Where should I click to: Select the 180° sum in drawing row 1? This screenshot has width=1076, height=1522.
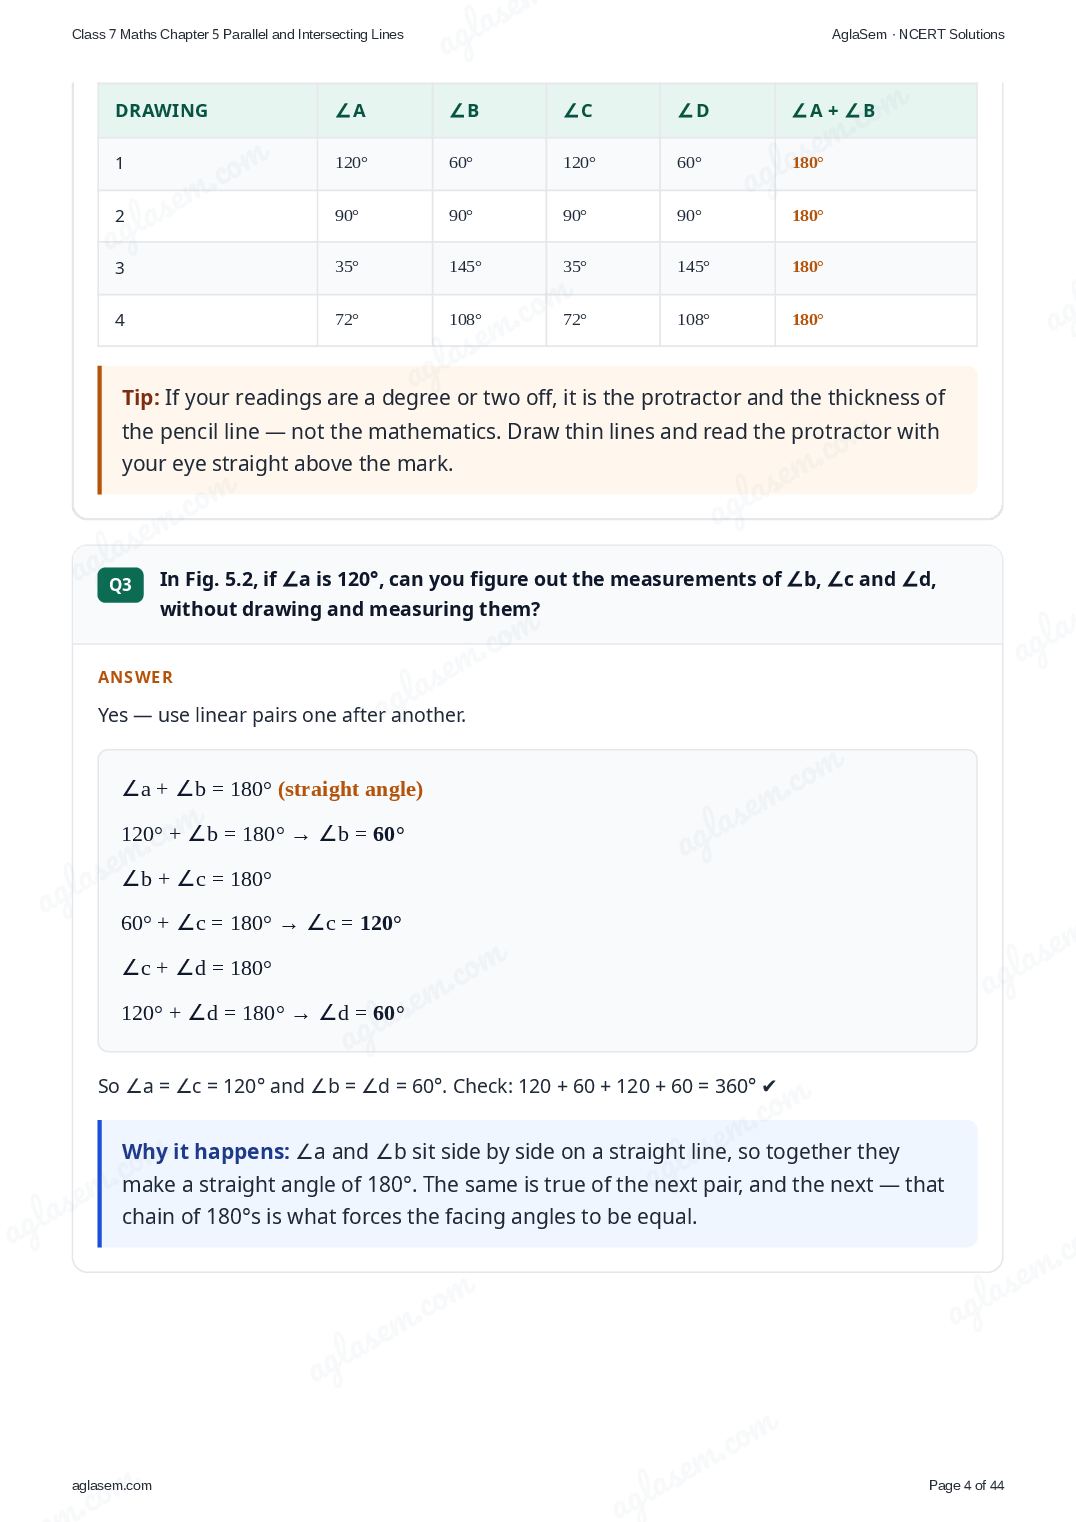click(x=808, y=163)
